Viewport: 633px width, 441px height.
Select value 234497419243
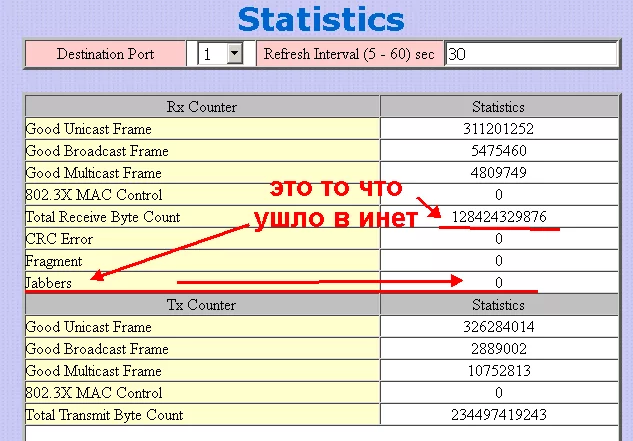[499, 415]
